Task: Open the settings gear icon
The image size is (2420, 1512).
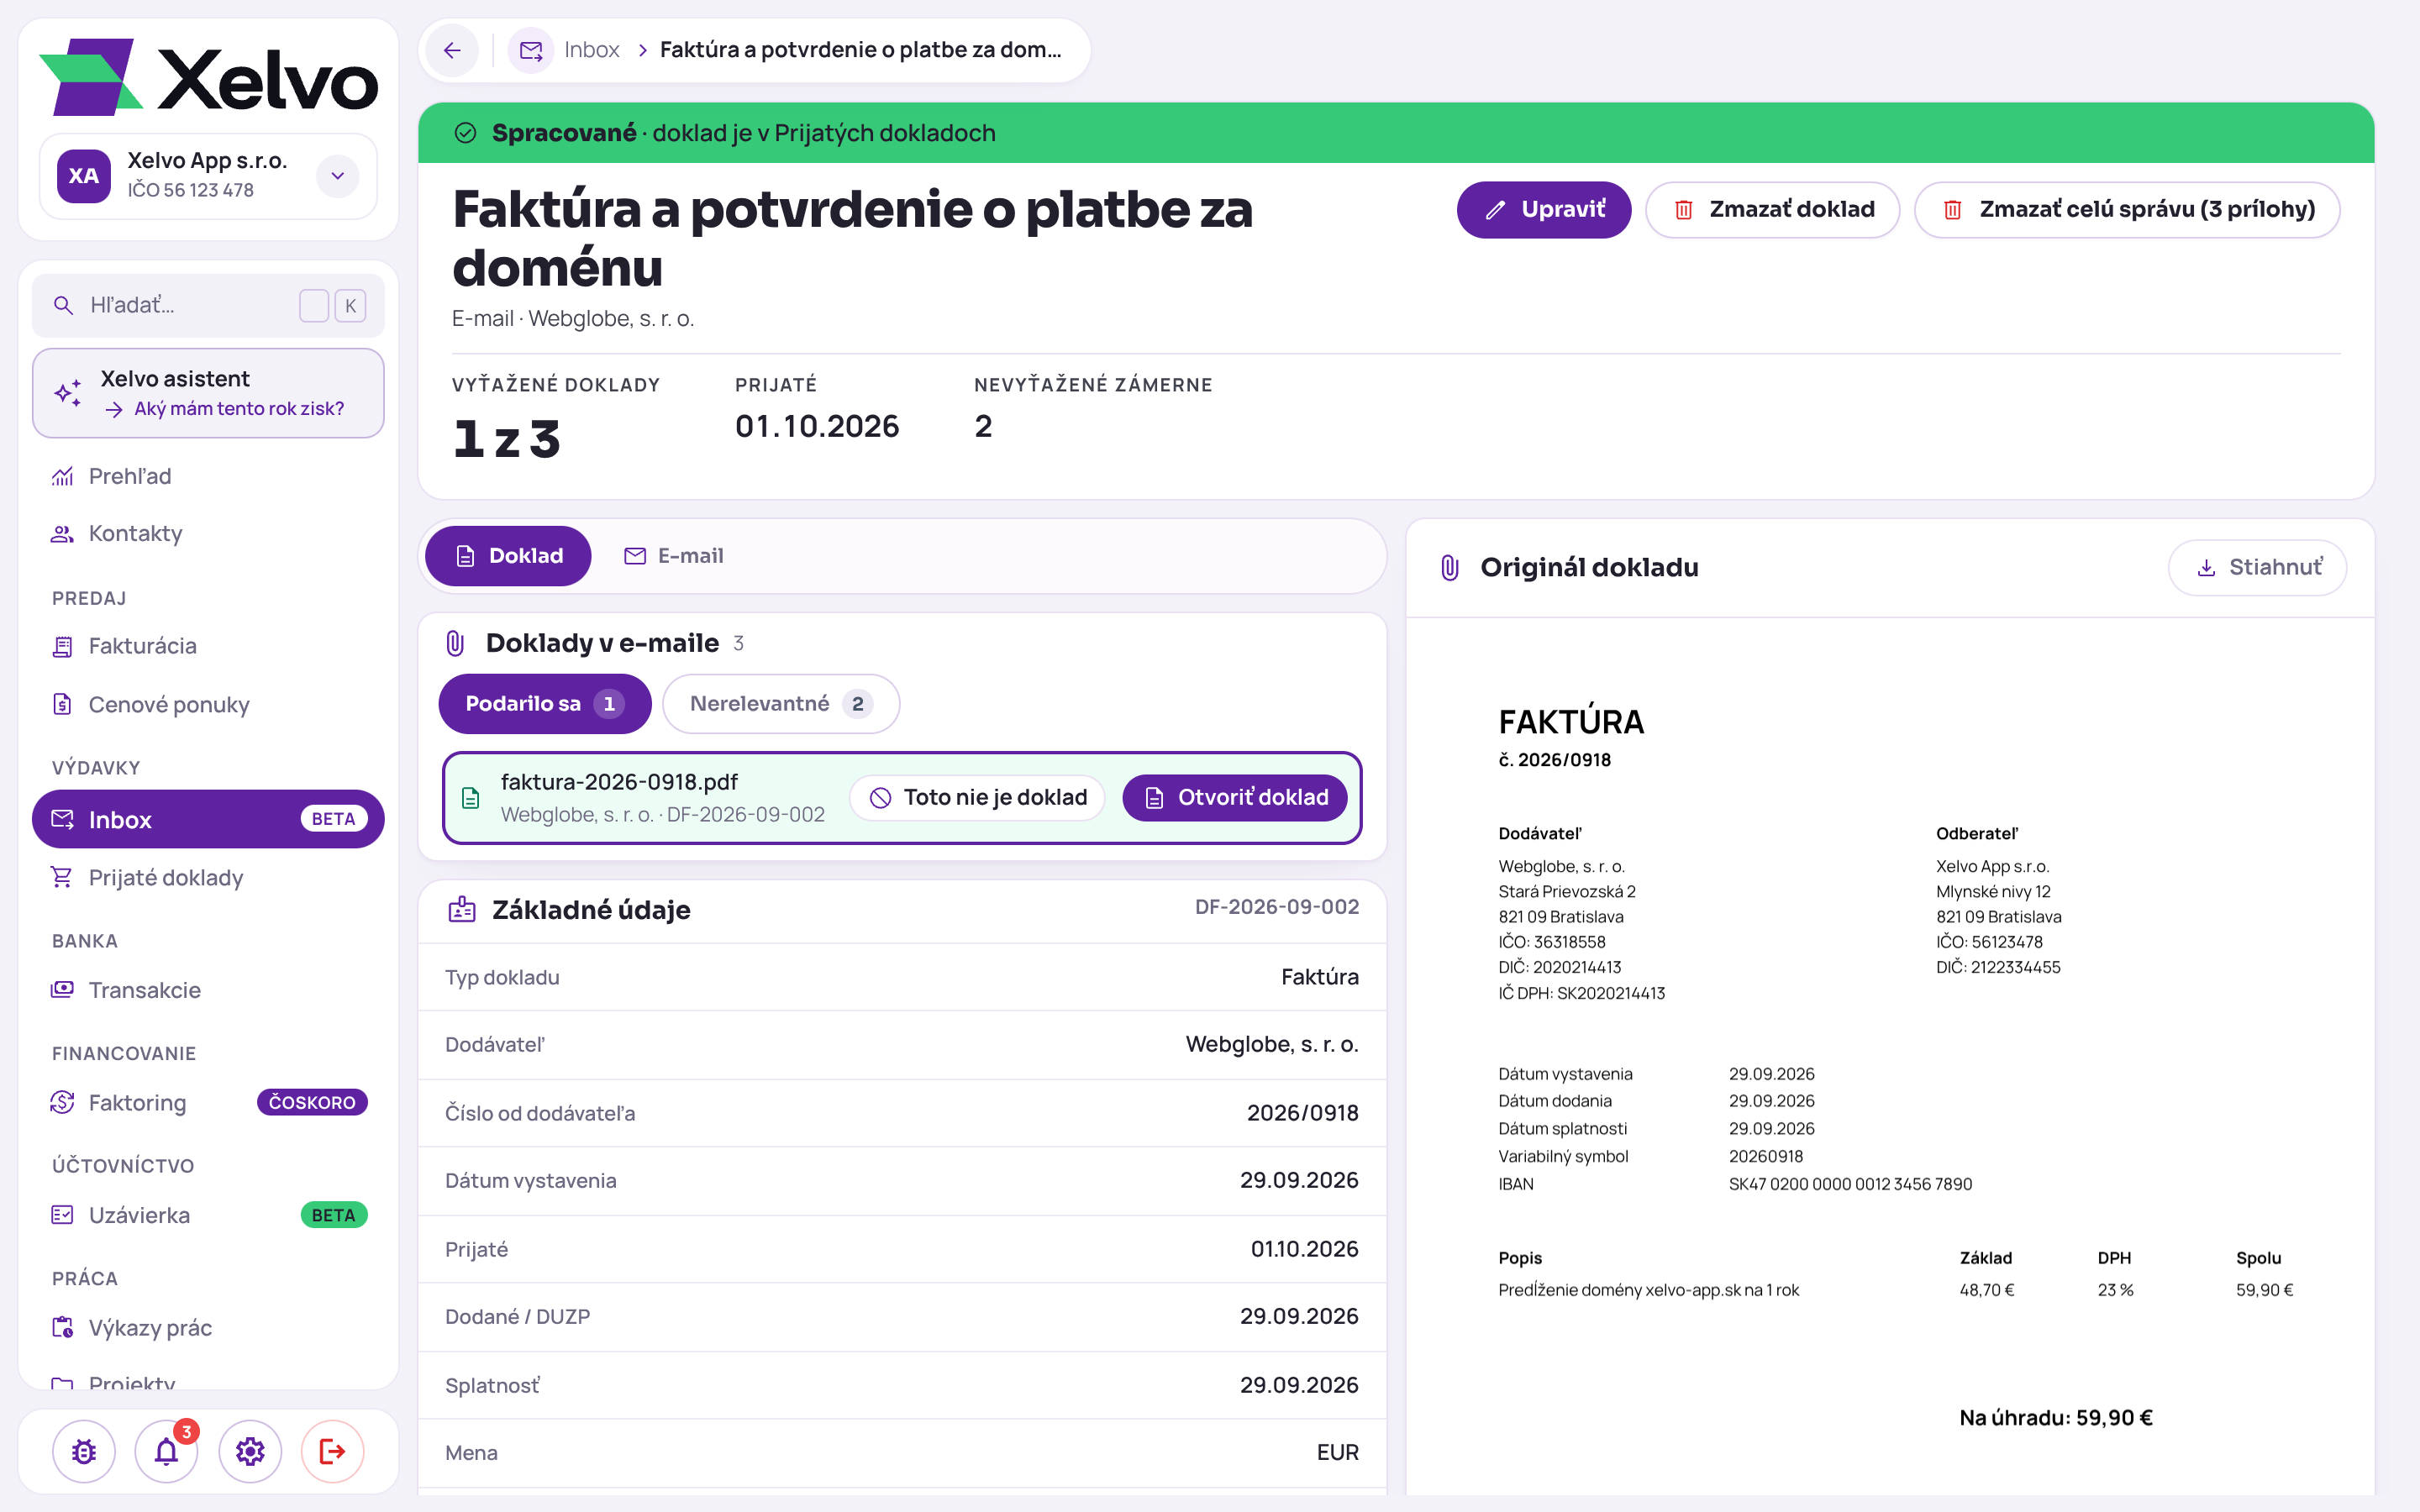Action: coord(250,1451)
